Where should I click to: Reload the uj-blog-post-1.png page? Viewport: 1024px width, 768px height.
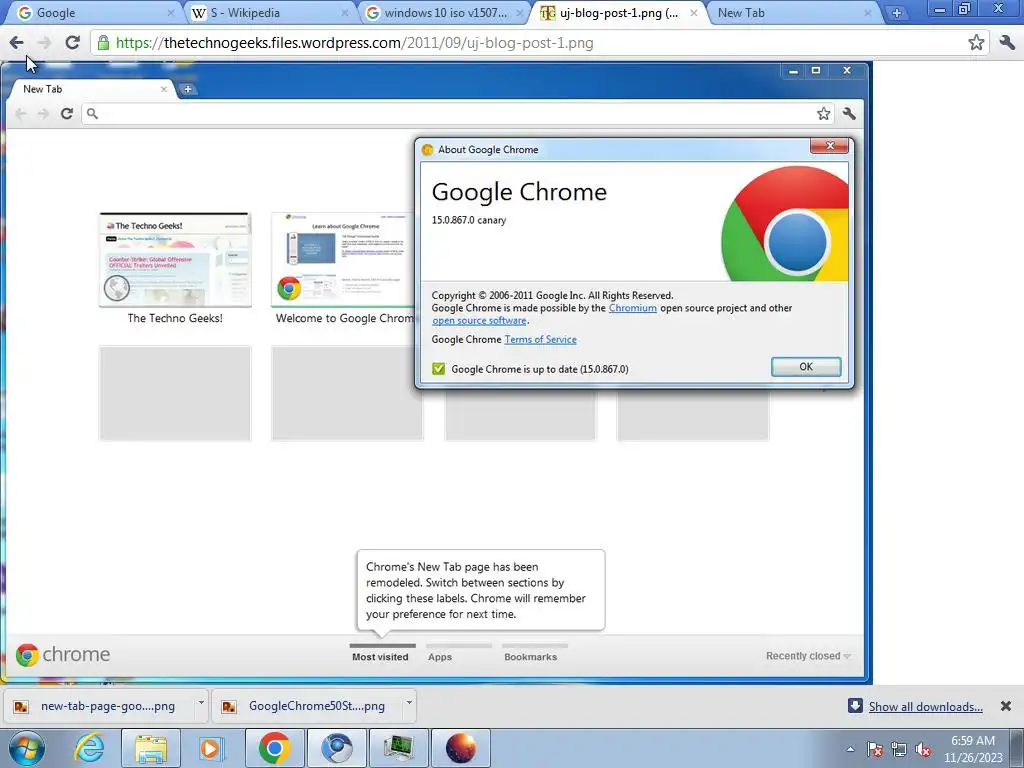click(x=72, y=43)
